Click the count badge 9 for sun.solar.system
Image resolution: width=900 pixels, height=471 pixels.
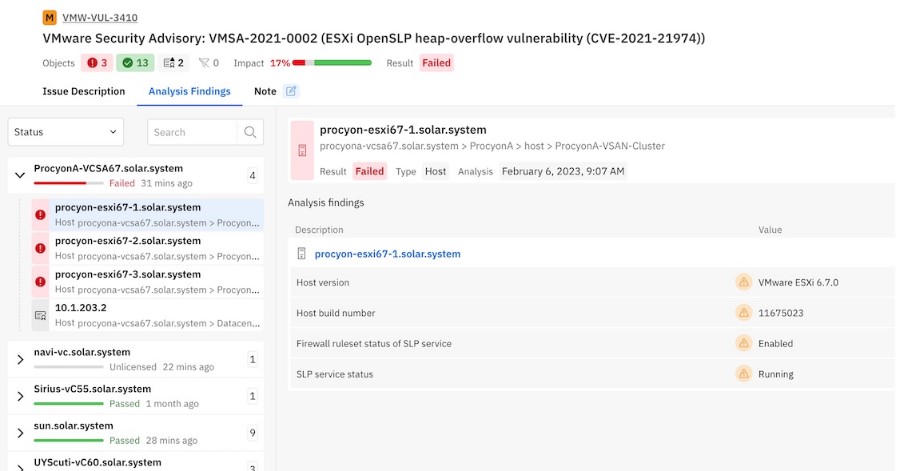click(253, 433)
